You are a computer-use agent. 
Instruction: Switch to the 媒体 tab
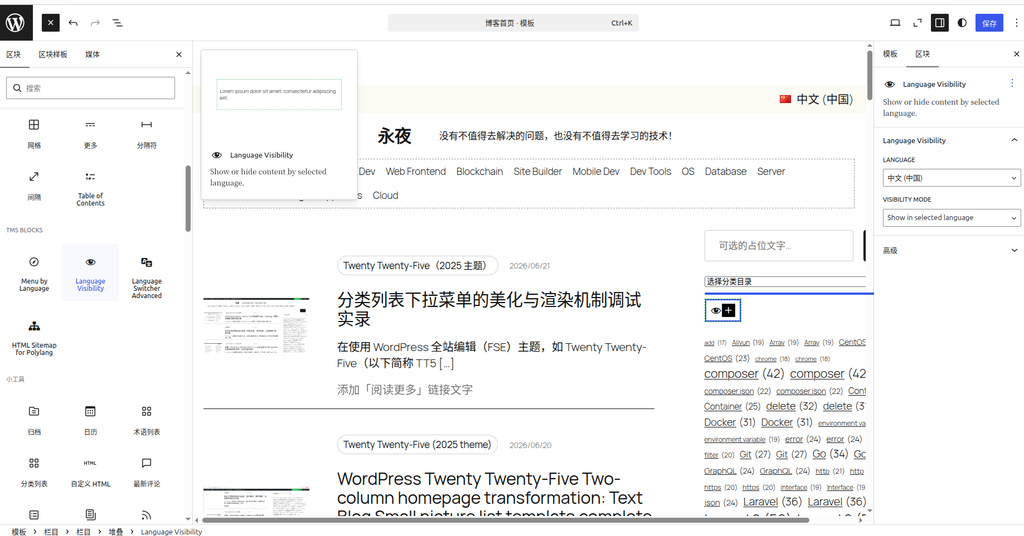click(93, 54)
